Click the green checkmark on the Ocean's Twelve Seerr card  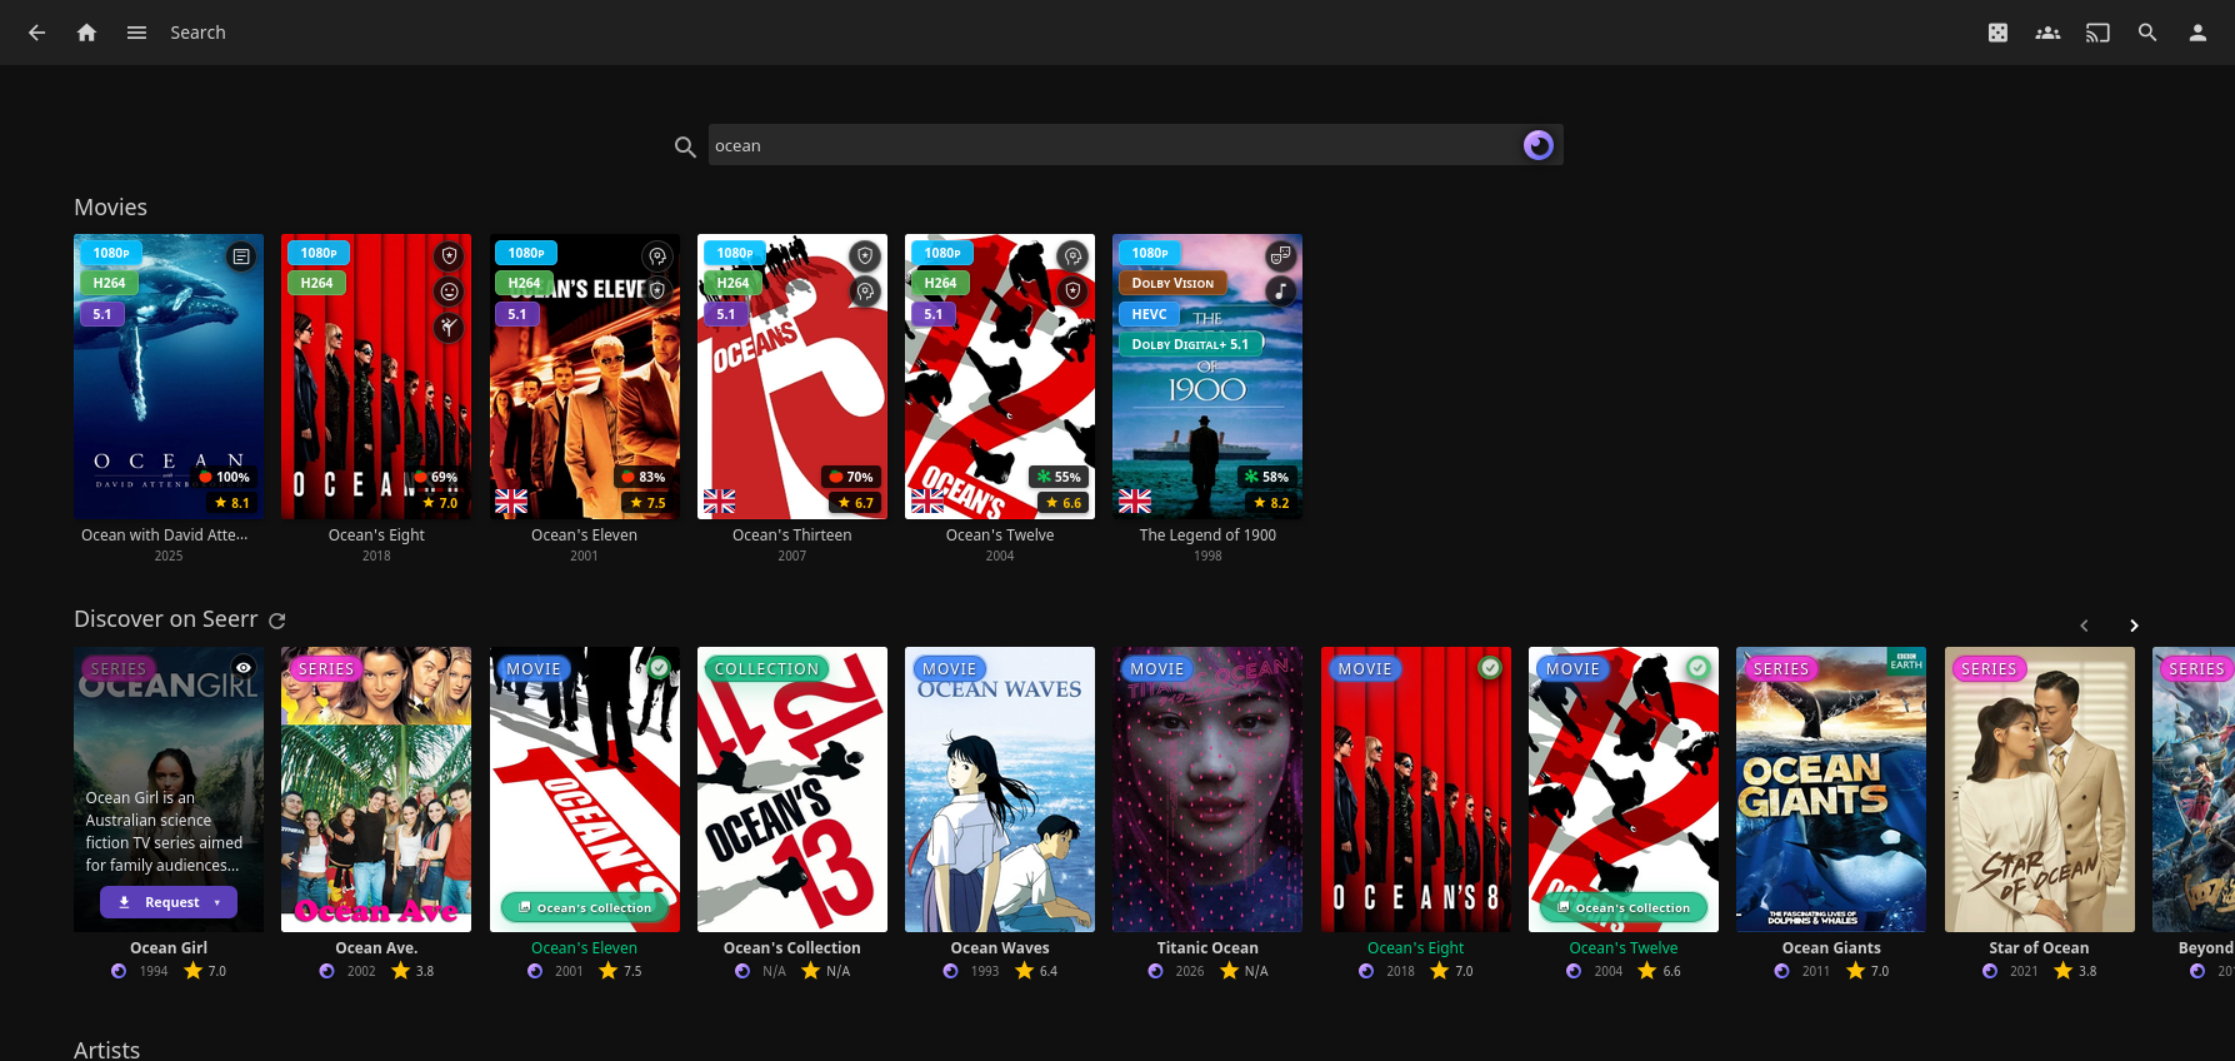point(1698,667)
